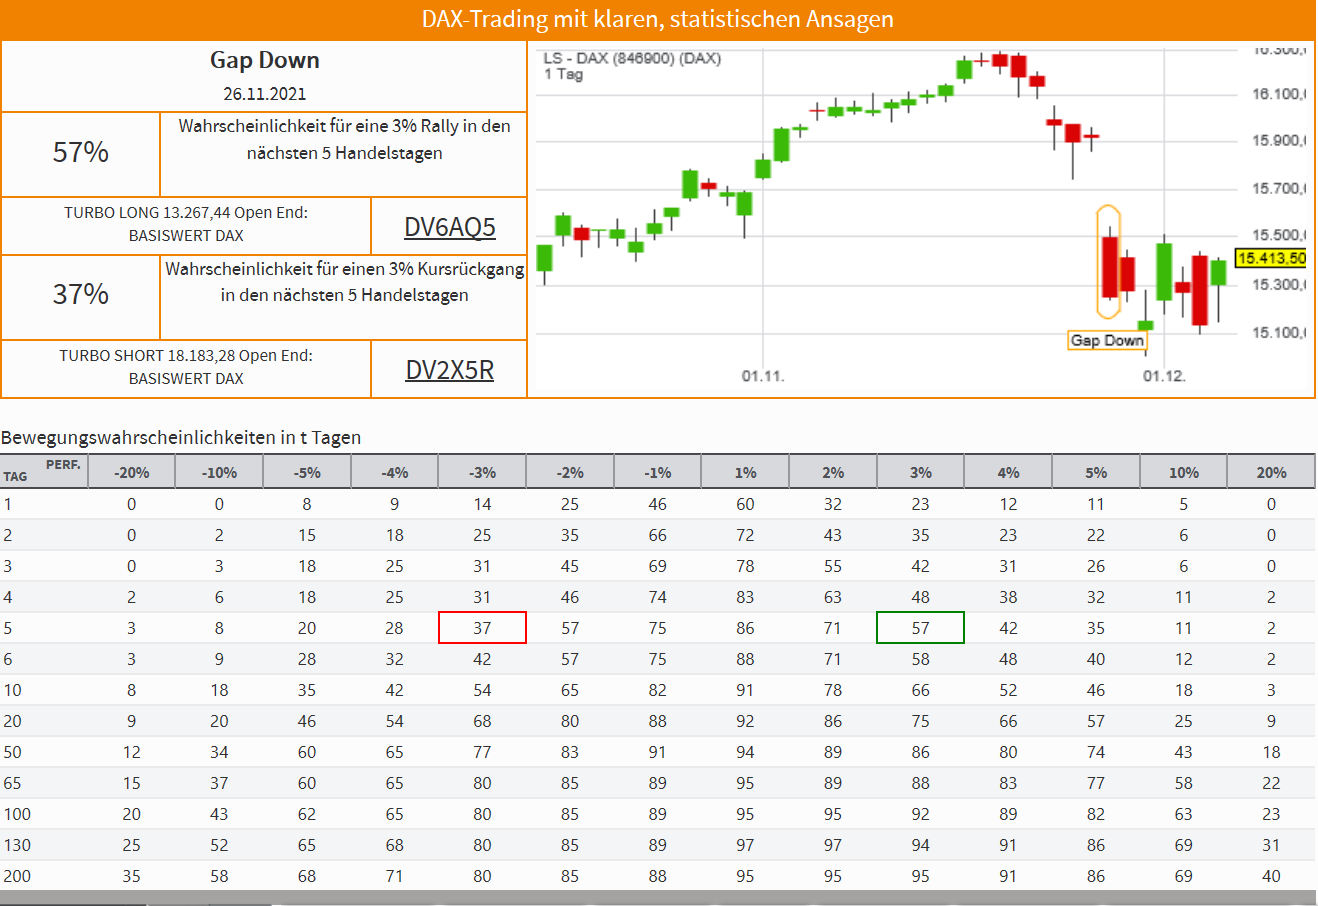Open the DV6AQ5 turbo long link
Screen dimensions: 1318x906
[x=450, y=228]
